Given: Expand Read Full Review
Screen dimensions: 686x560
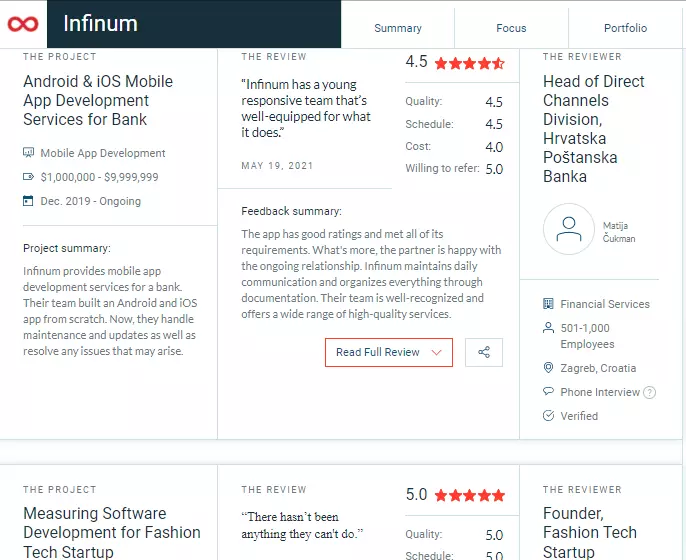Looking at the screenshot, I should [388, 352].
